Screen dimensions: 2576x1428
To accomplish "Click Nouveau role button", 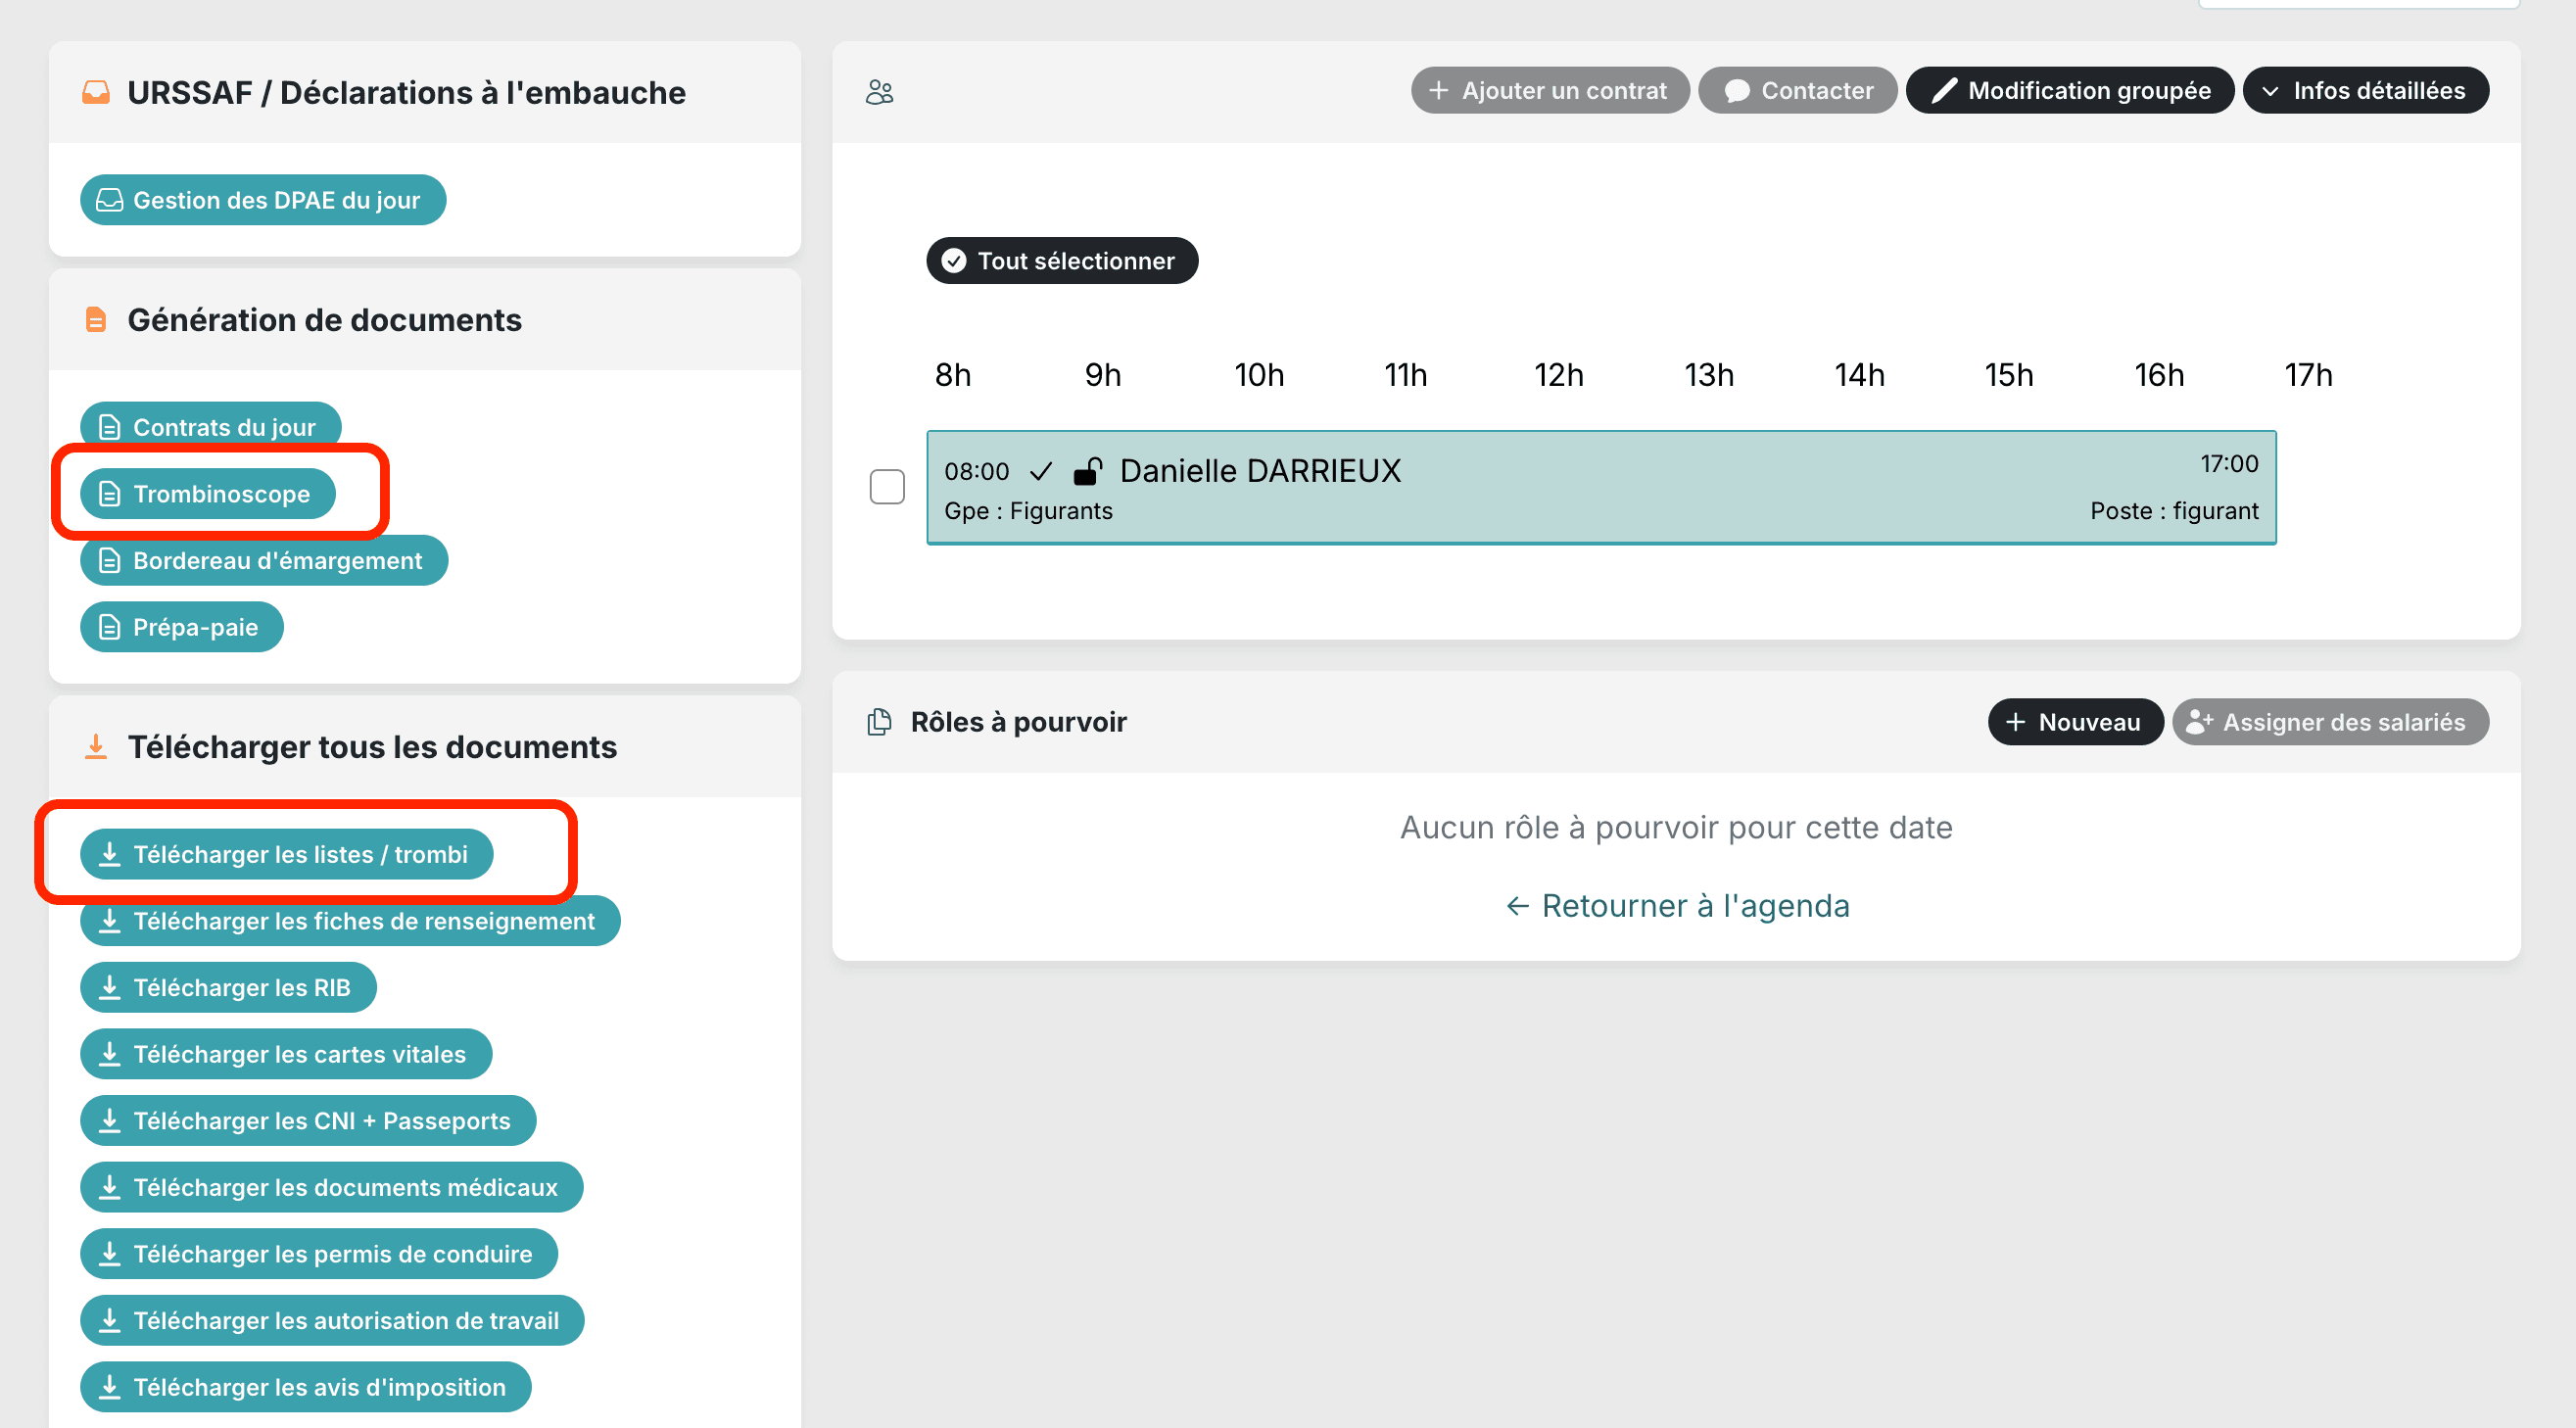I will coord(2075,722).
